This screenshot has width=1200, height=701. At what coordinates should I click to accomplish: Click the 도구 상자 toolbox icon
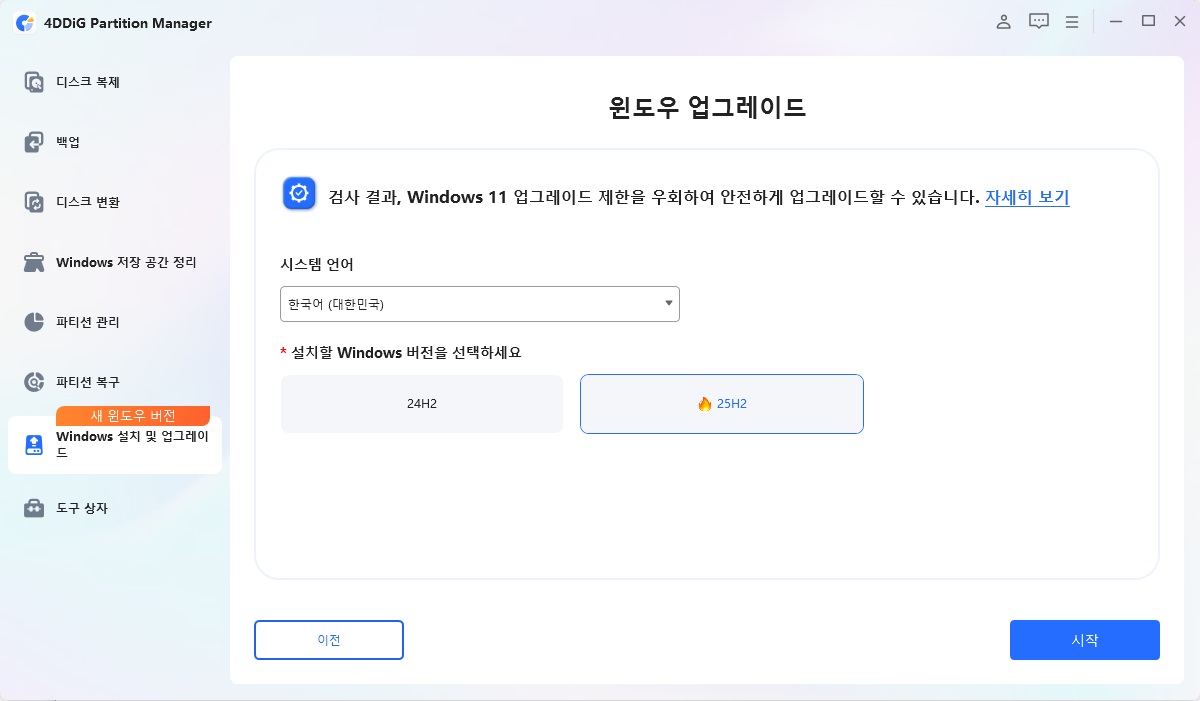tap(34, 508)
